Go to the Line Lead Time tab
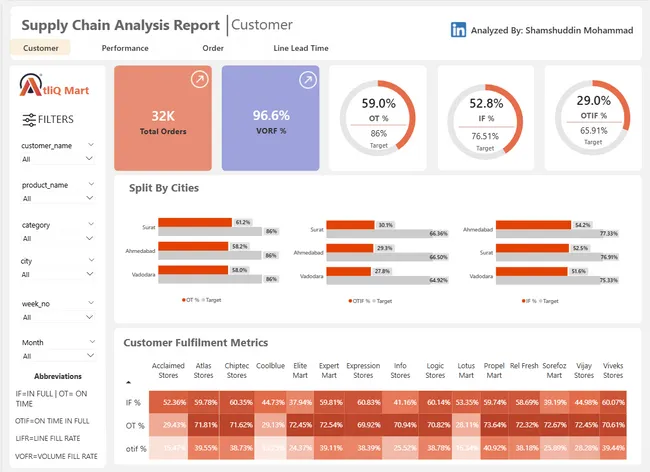Screen dimensions: 650x472 click(x=300, y=48)
